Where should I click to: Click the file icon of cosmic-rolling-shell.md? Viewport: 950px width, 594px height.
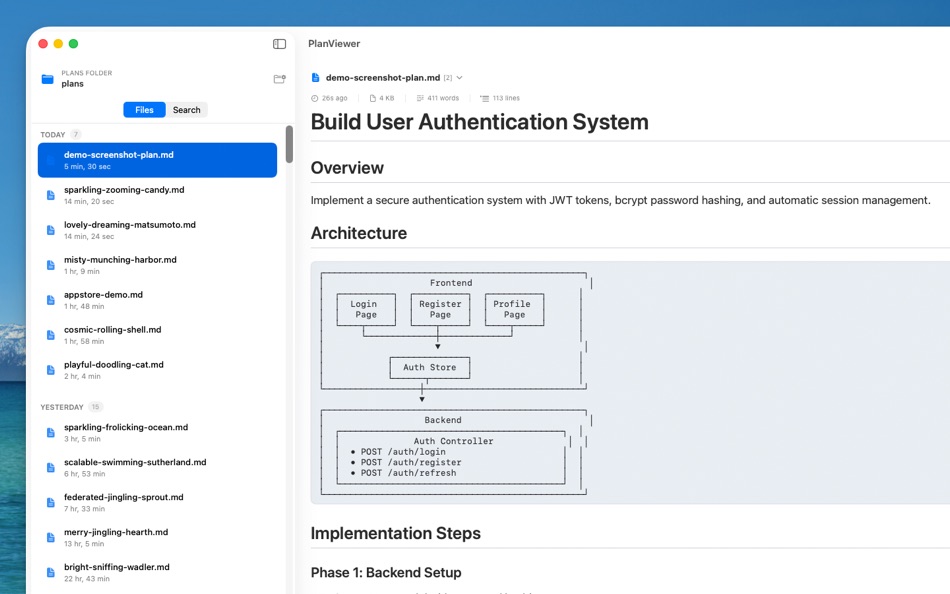[x=51, y=335]
